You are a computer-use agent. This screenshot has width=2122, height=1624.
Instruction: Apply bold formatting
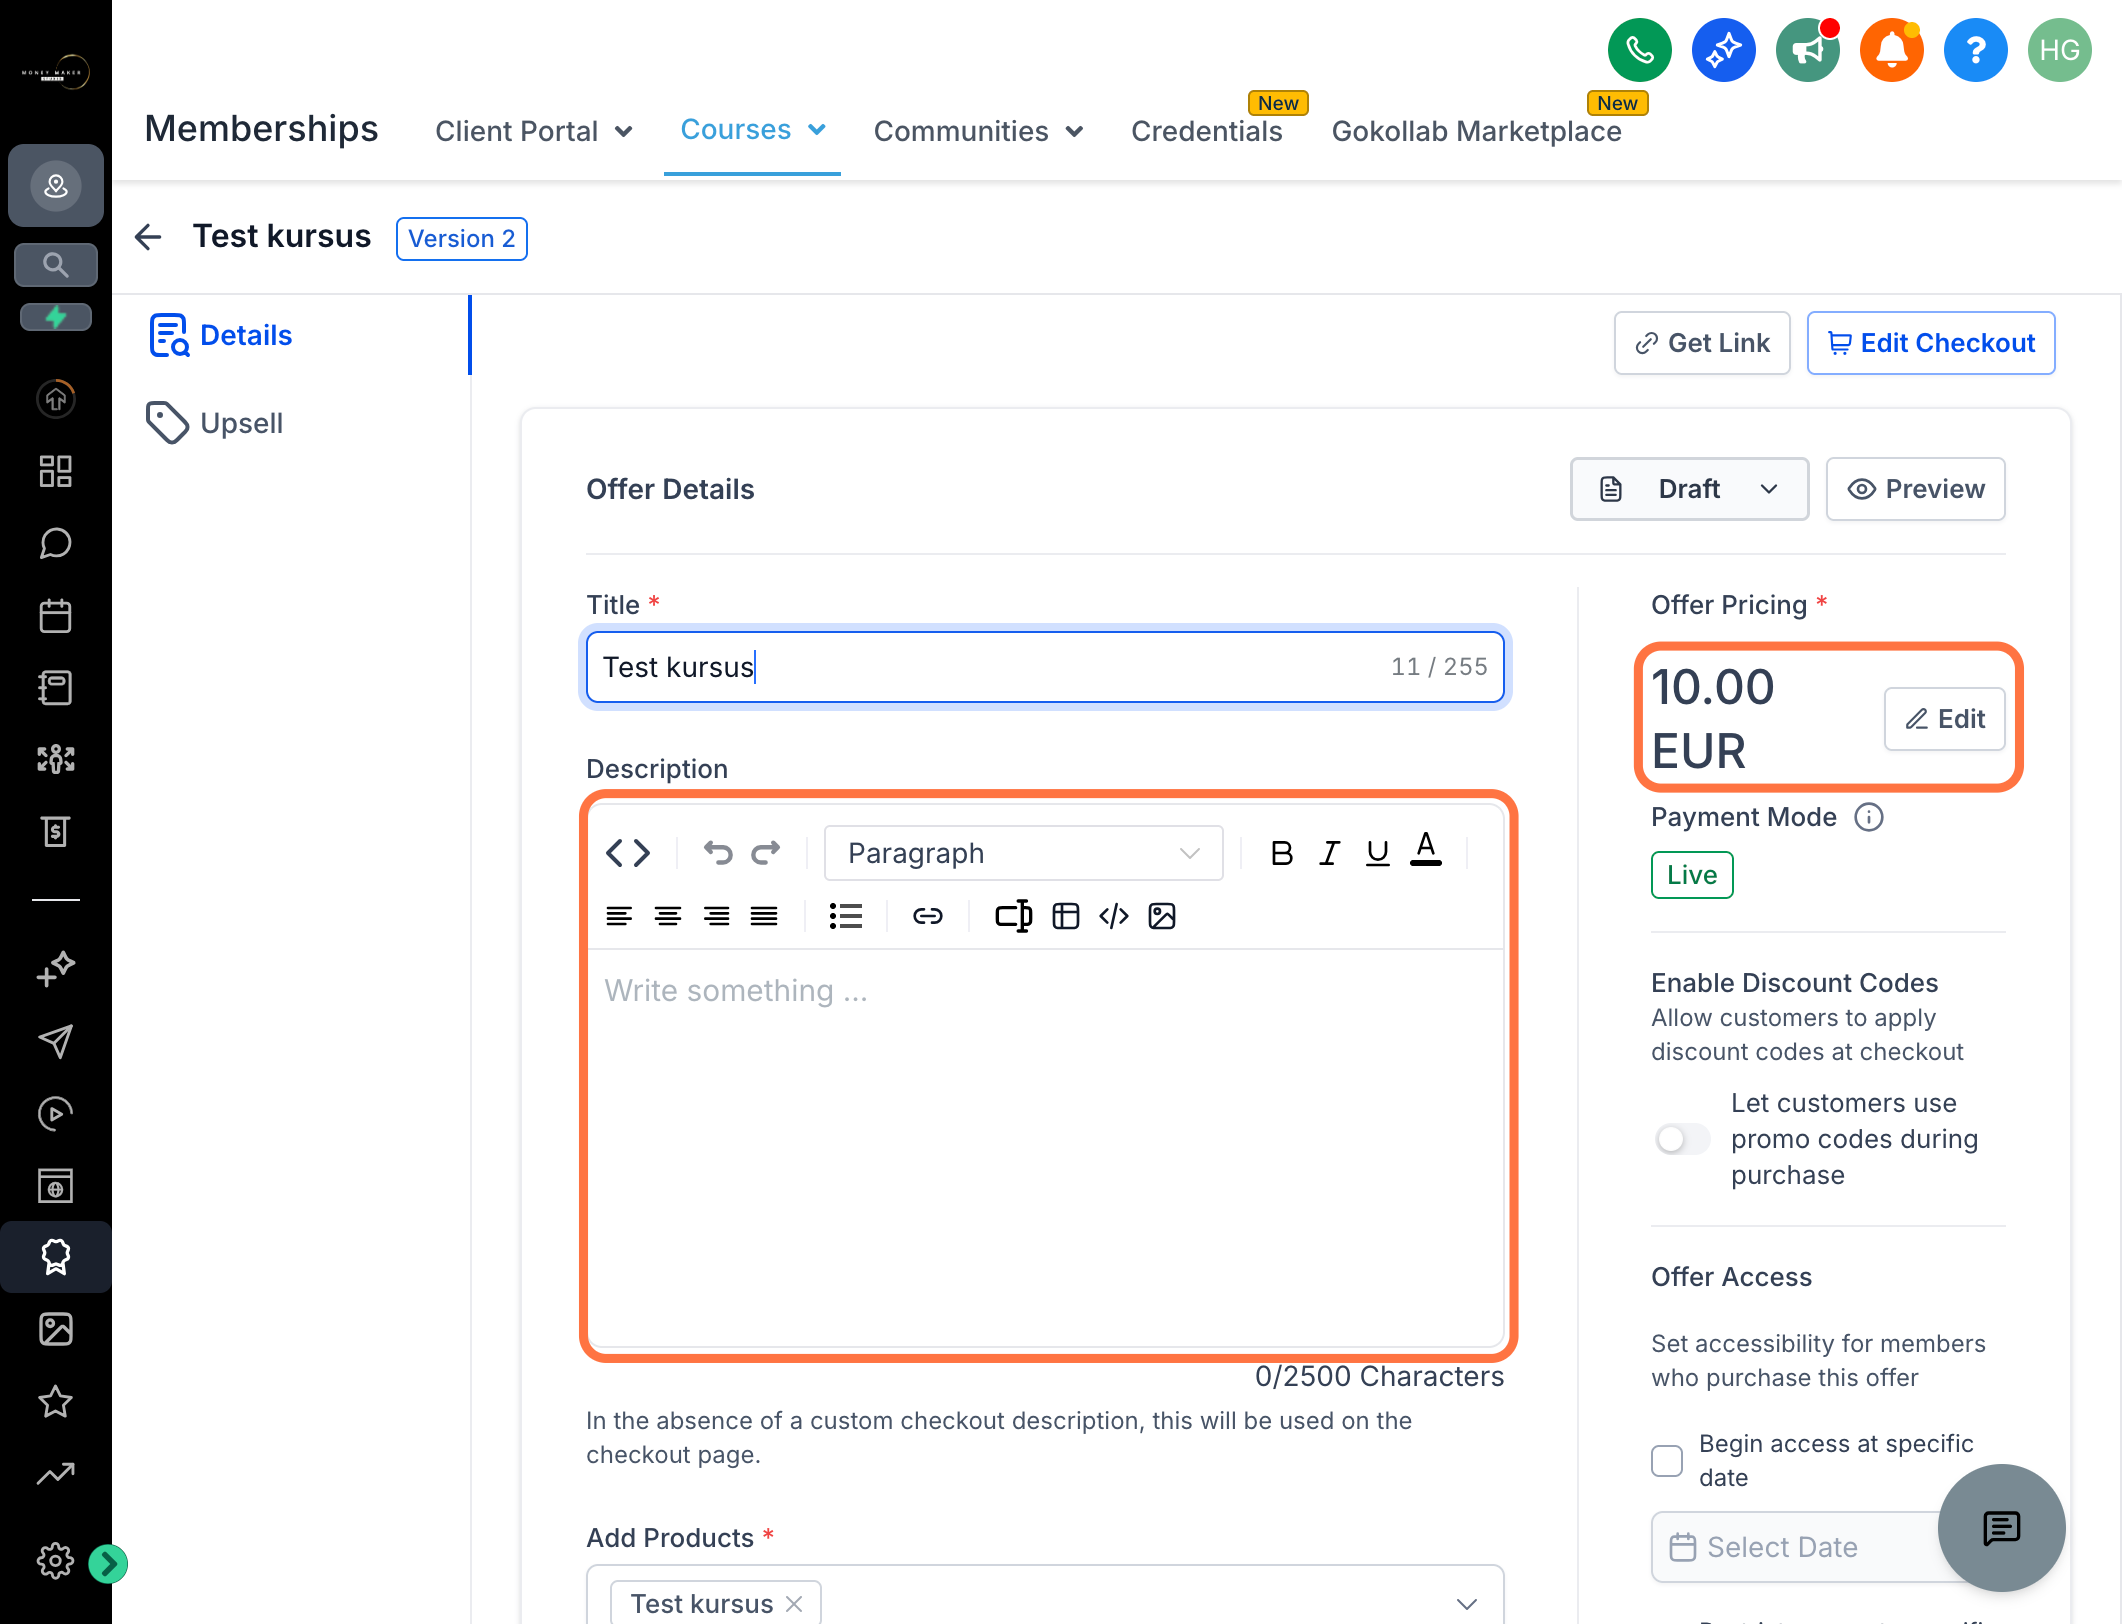click(x=1281, y=853)
